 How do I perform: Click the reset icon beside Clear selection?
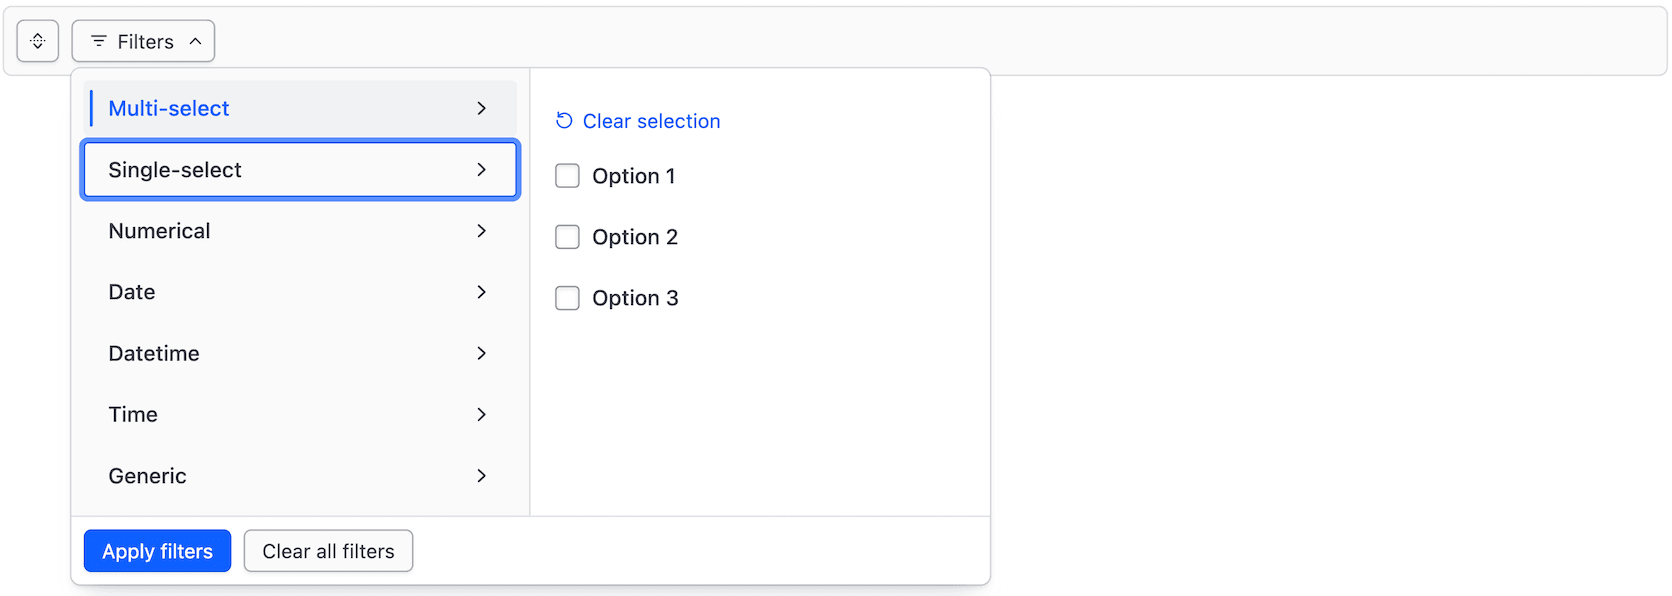pyautogui.click(x=564, y=119)
